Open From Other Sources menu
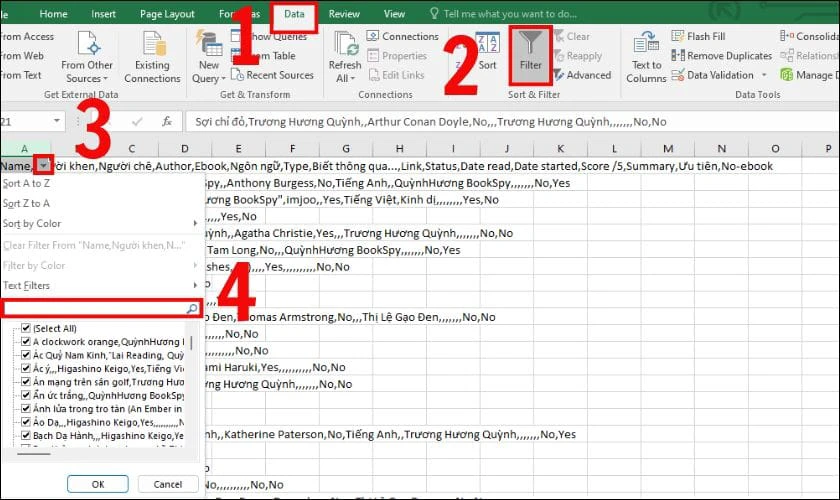This screenshot has height=500, width=840. [x=87, y=57]
